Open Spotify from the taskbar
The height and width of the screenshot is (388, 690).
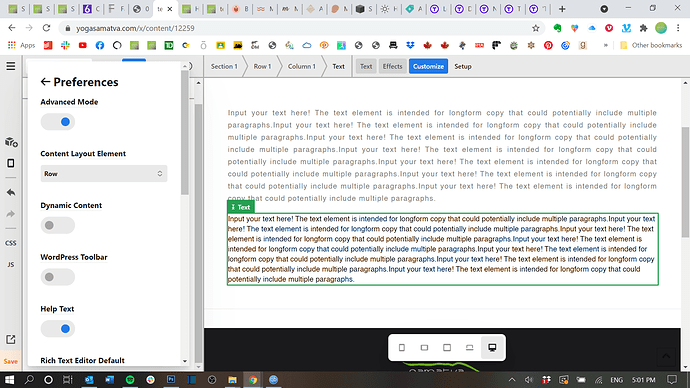(x=130, y=380)
